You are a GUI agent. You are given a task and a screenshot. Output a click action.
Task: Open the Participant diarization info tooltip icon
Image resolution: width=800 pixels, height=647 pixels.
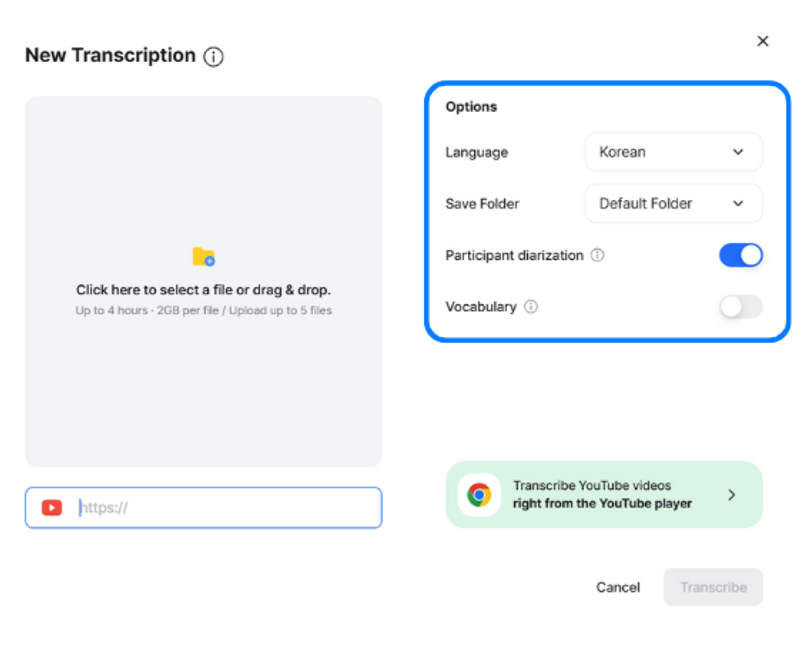click(x=597, y=255)
